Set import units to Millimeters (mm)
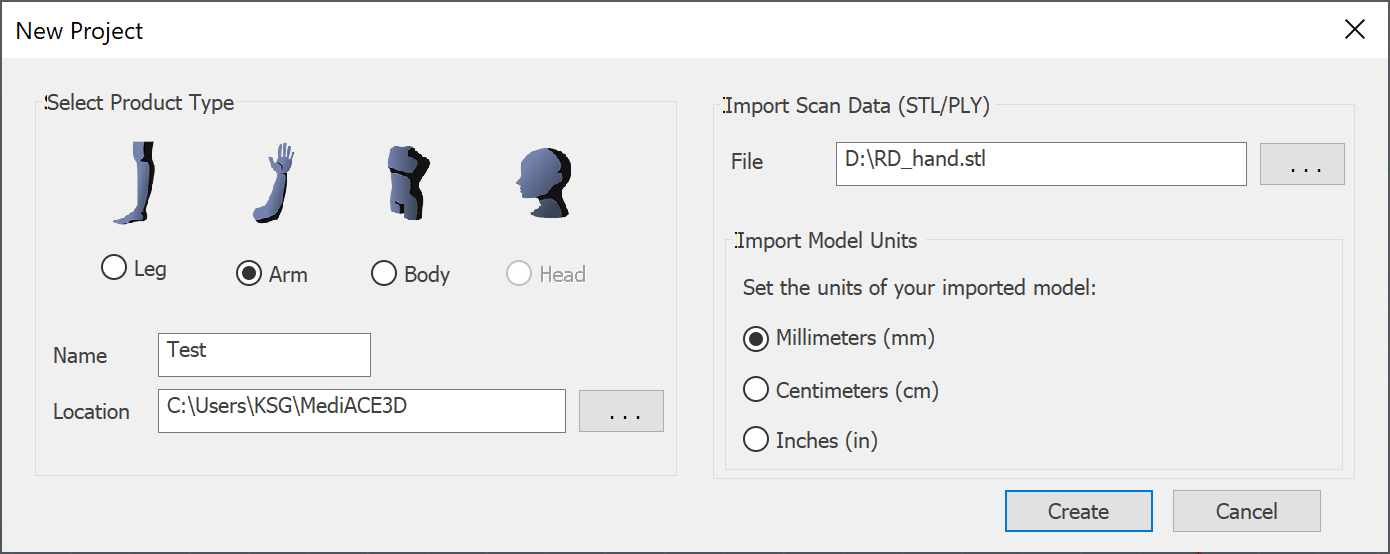This screenshot has height=554, width=1390. point(839,338)
